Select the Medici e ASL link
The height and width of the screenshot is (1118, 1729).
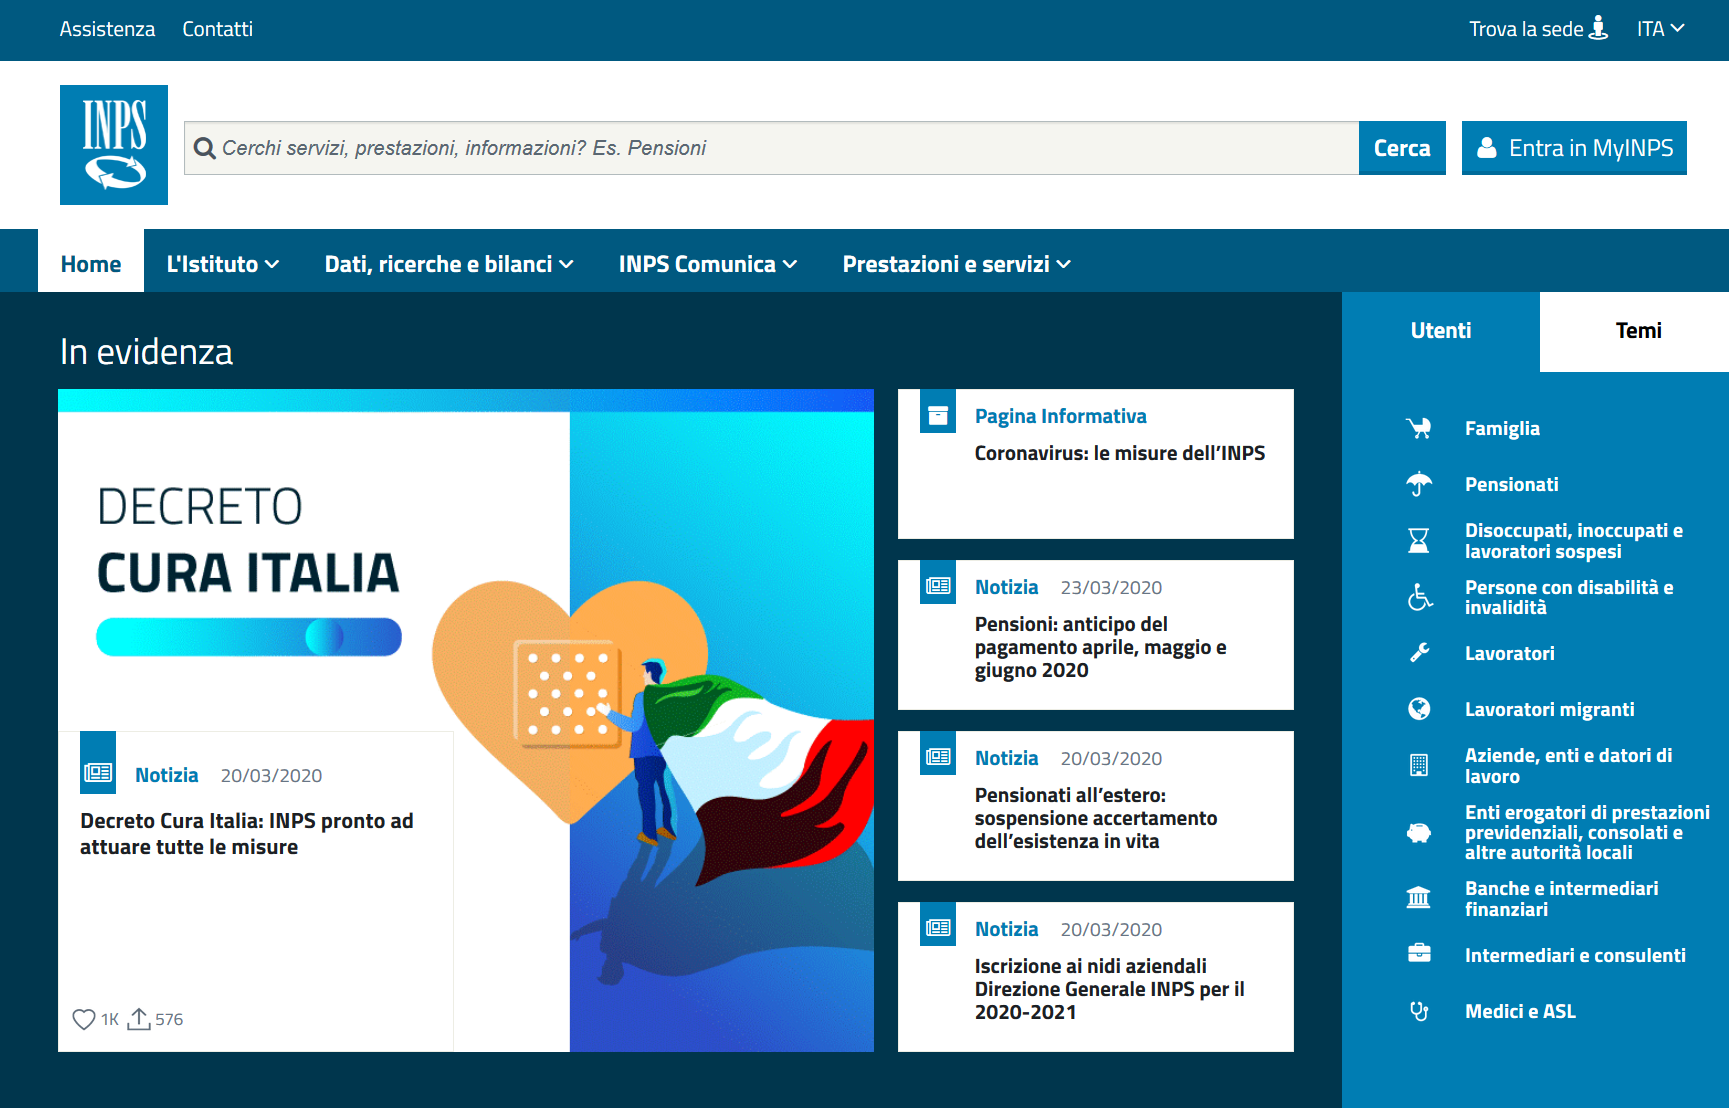pos(1520,1011)
